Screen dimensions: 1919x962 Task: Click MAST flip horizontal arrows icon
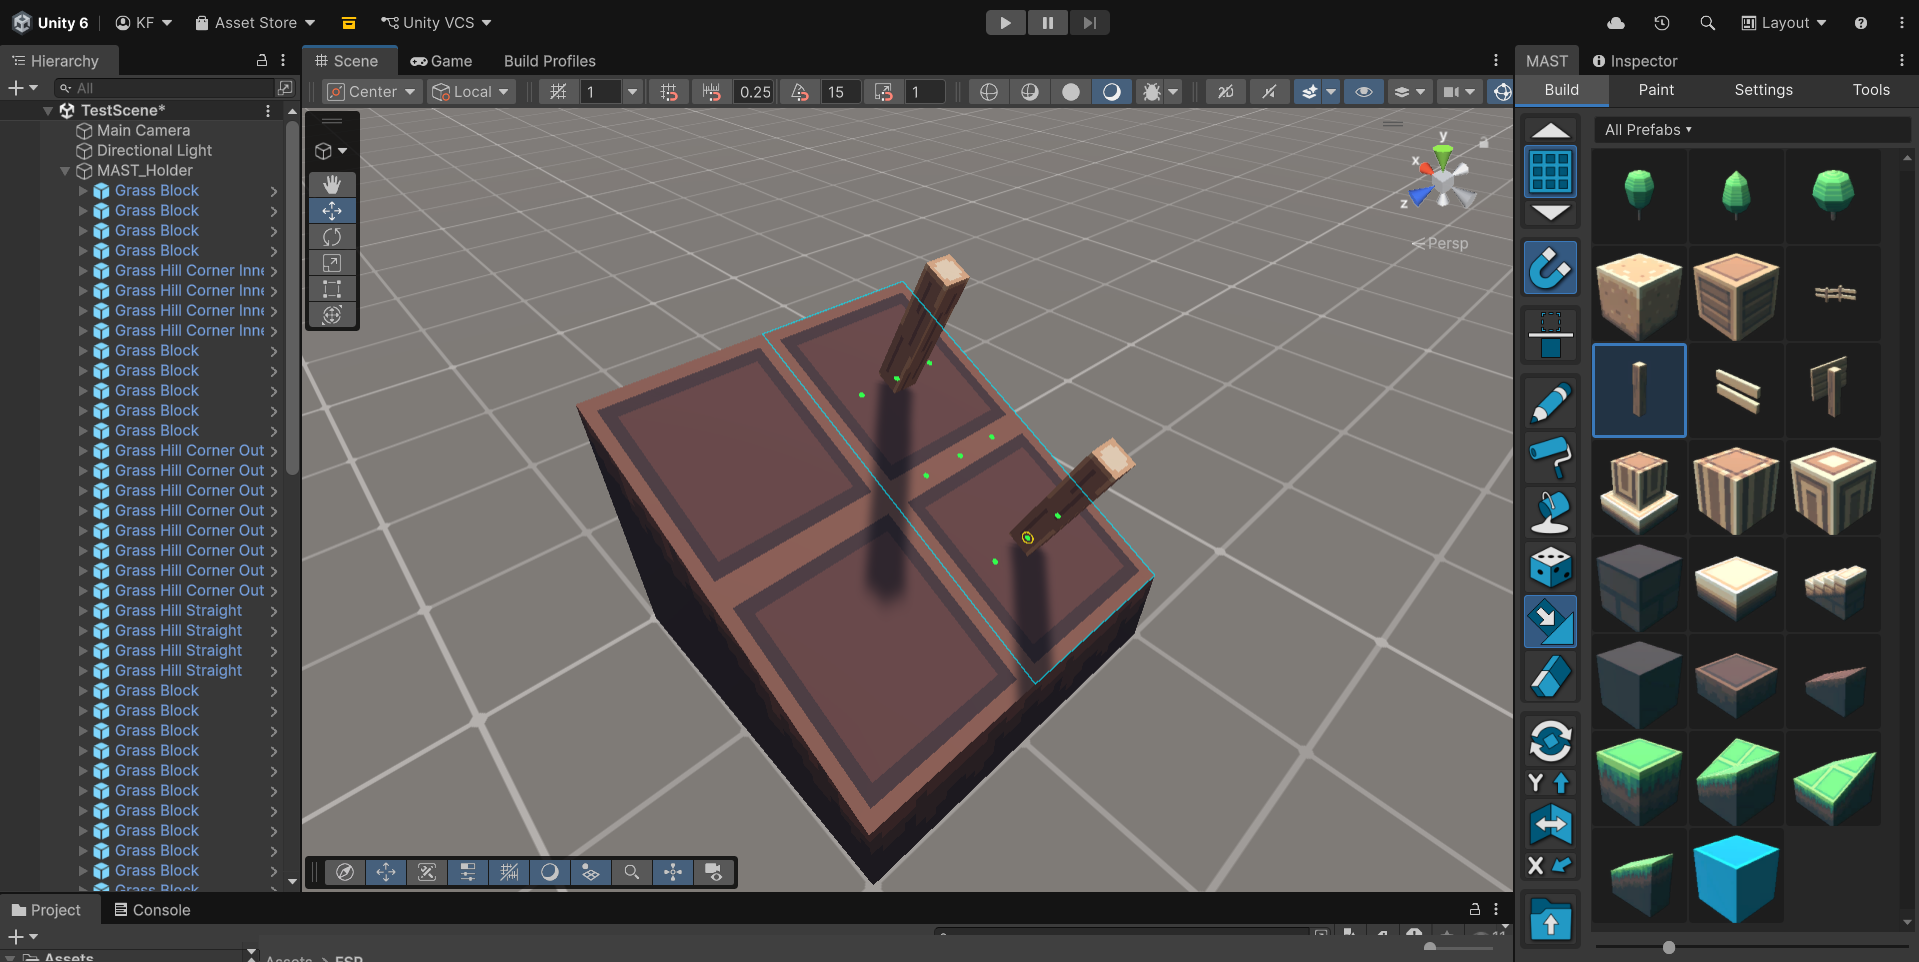click(x=1550, y=825)
